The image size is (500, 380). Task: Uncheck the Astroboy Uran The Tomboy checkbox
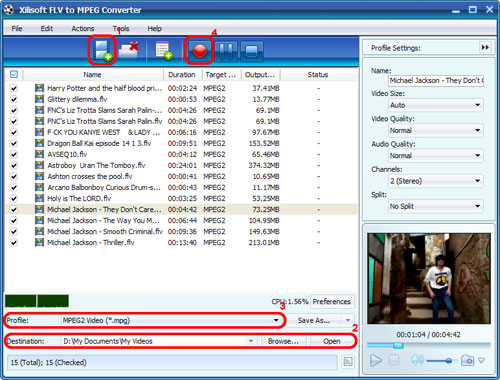(14, 165)
